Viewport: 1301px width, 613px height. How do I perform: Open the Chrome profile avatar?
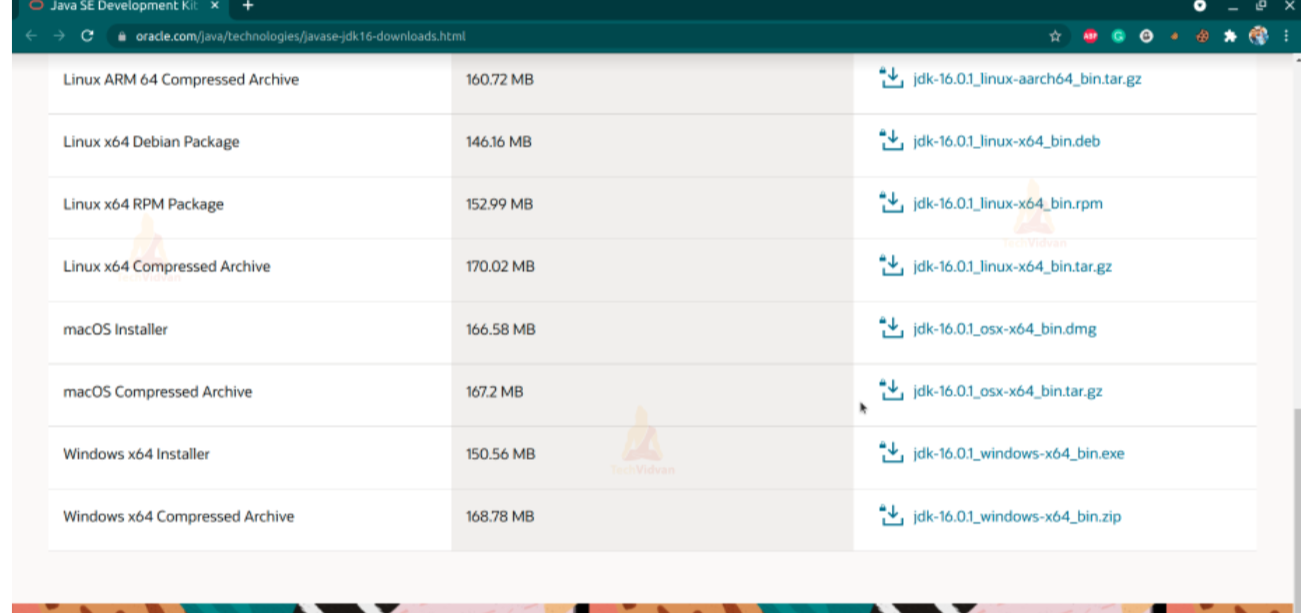tap(1258, 35)
